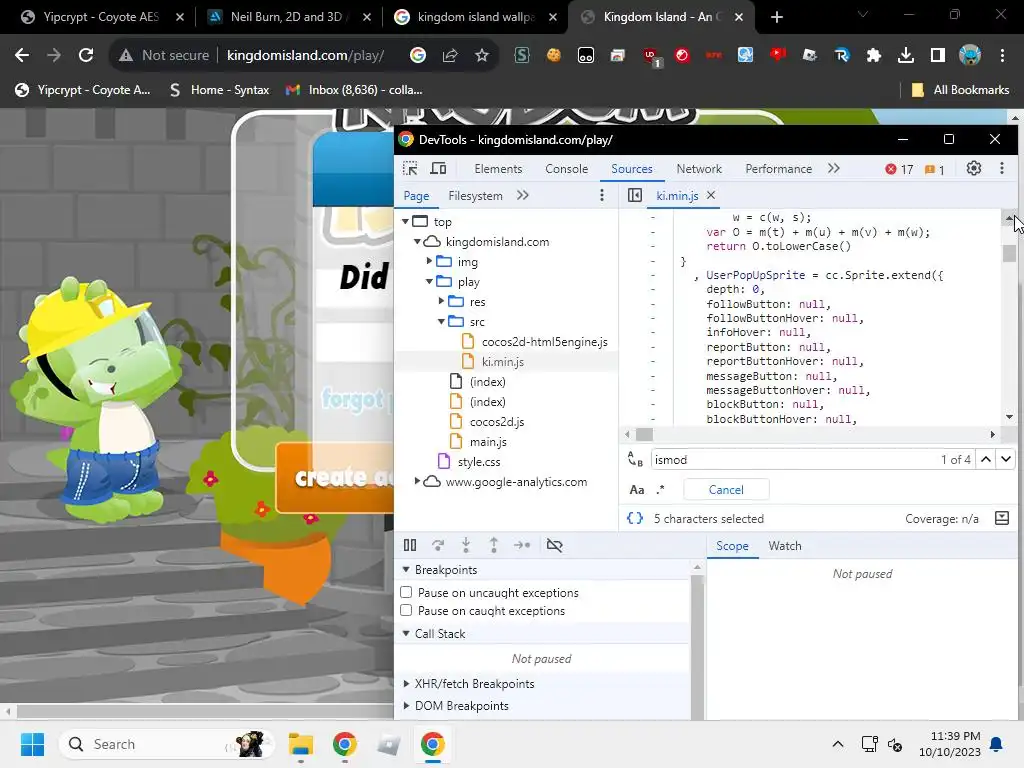The height and width of the screenshot is (768, 1024).
Task: Toggle Chrome side panel icon
Action: click(x=938, y=56)
